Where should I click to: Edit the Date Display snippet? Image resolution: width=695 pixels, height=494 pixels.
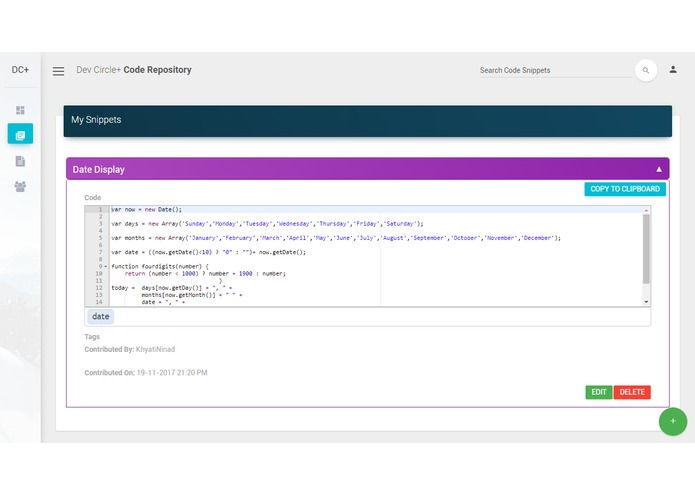[x=599, y=392]
